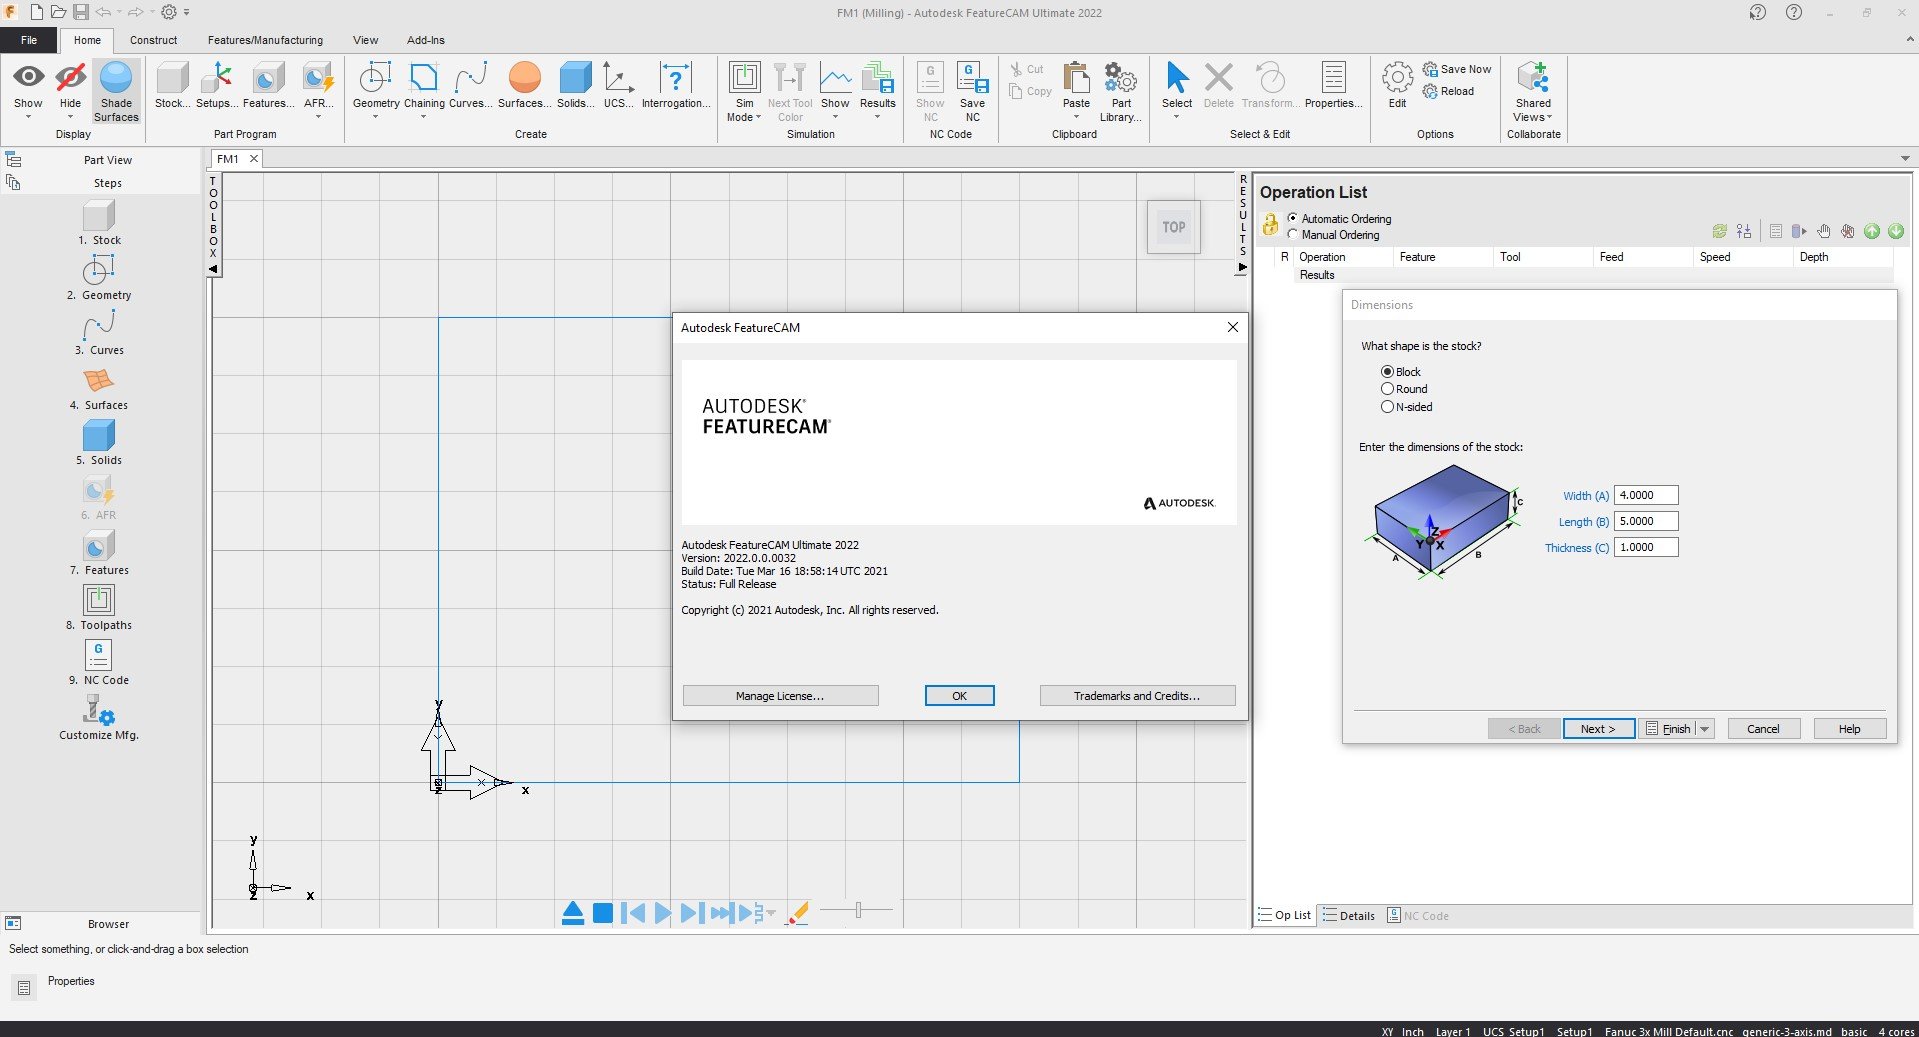The height and width of the screenshot is (1037, 1919).
Task: Open the File menu
Action: [29, 40]
